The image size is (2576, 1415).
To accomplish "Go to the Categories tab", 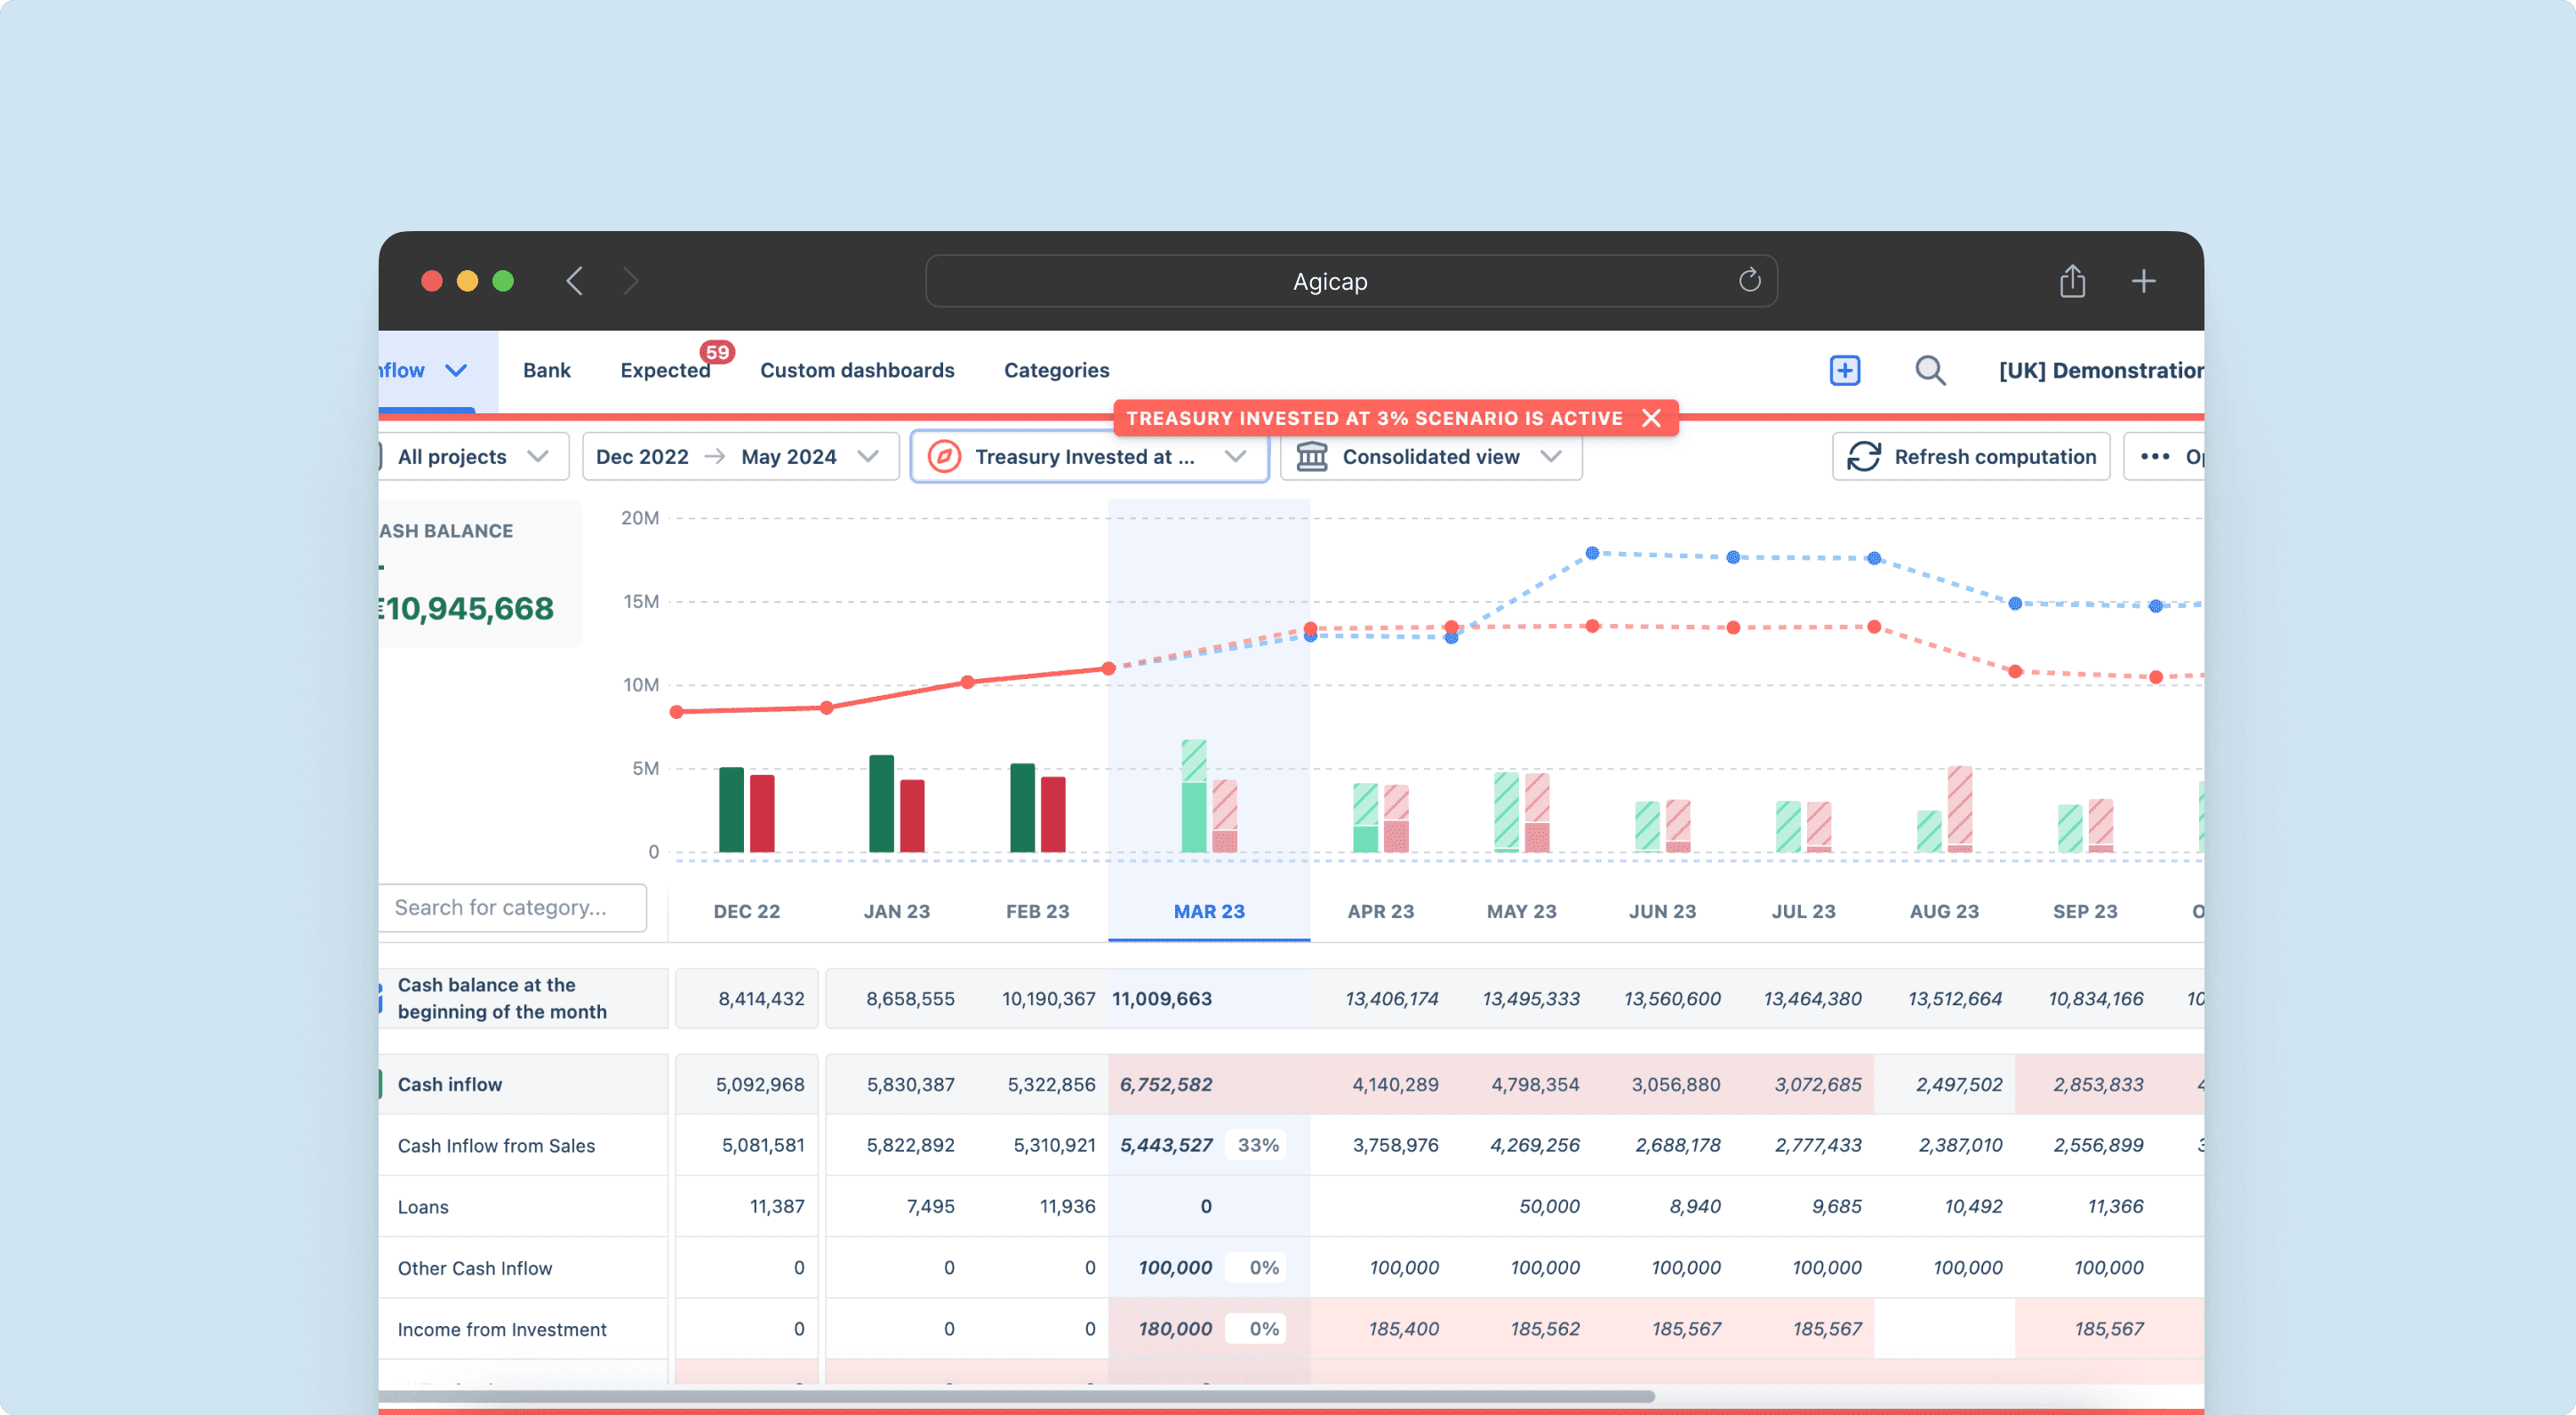I will pyautogui.click(x=1056, y=370).
